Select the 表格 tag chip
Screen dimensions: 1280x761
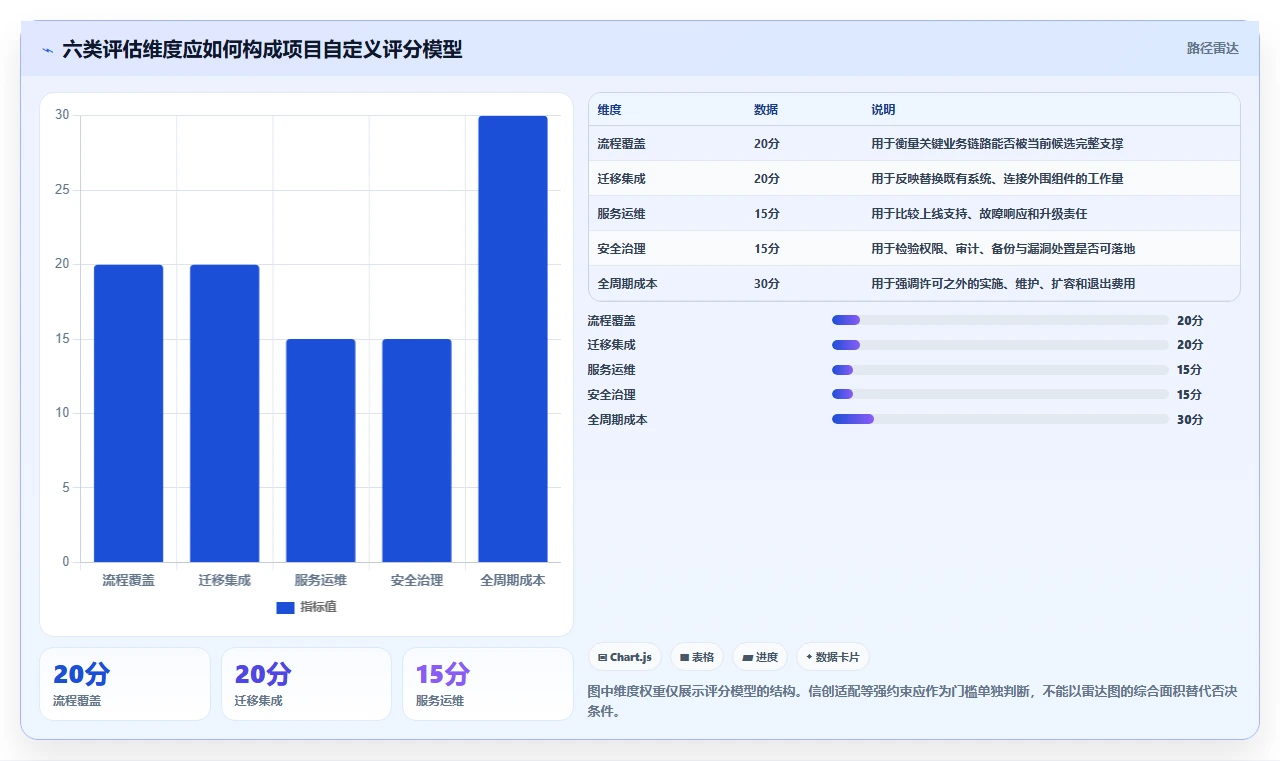click(x=697, y=657)
